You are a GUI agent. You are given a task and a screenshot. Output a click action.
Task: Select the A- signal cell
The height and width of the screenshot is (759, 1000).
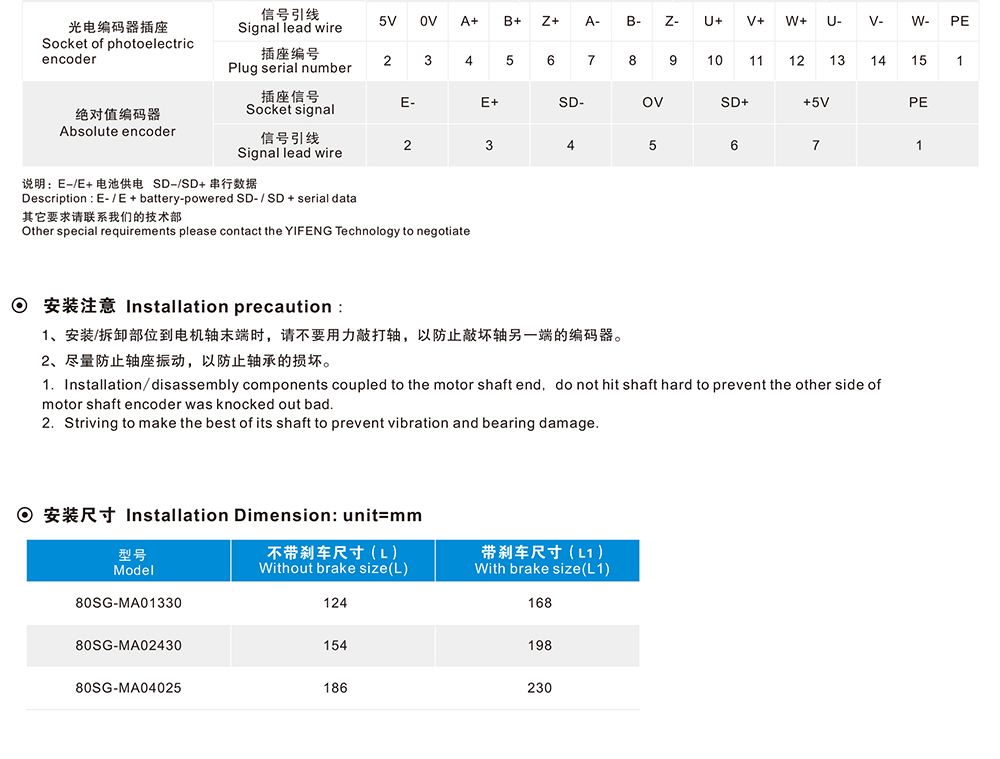[592, 21]
